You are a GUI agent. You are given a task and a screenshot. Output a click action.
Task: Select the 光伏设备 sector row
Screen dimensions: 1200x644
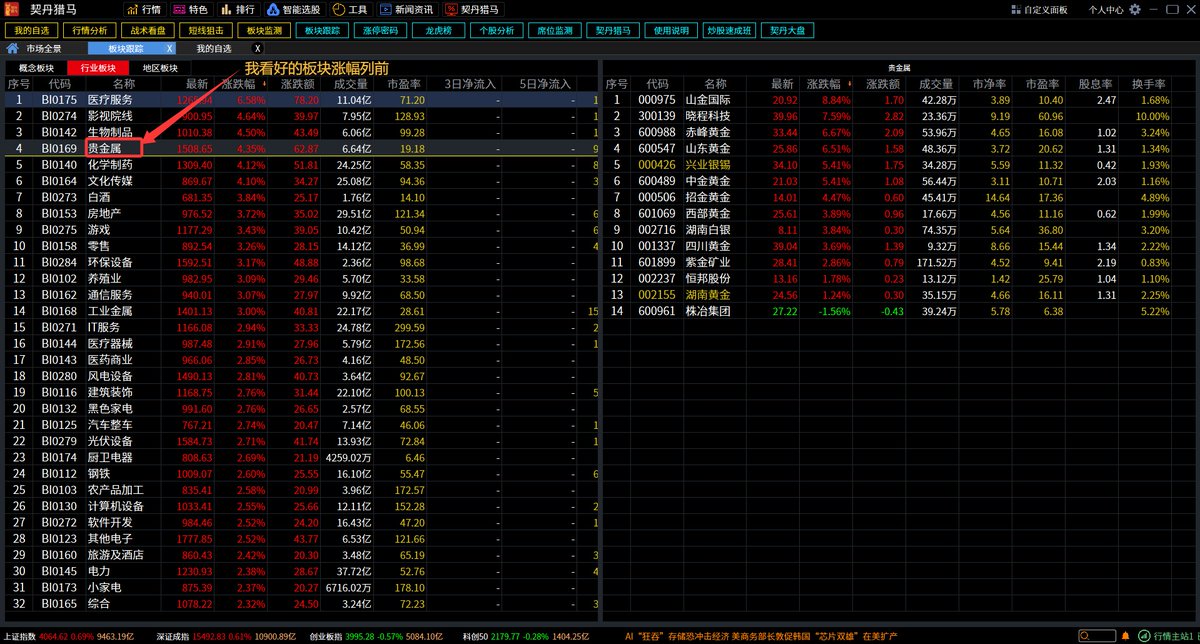(x=300, y=441)
